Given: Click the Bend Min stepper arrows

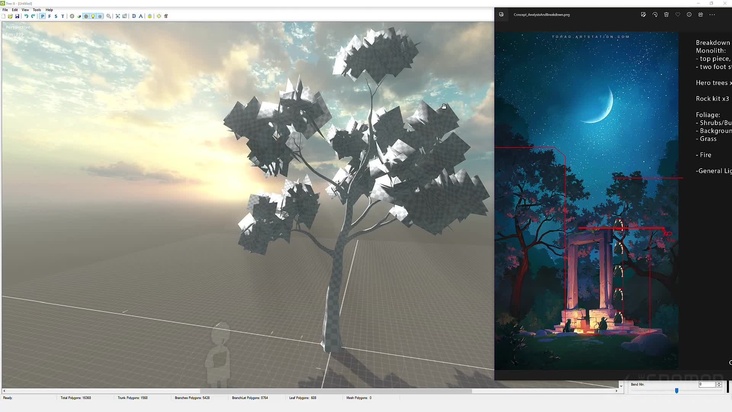Looking at the screenshot, I should click(719, 384).
